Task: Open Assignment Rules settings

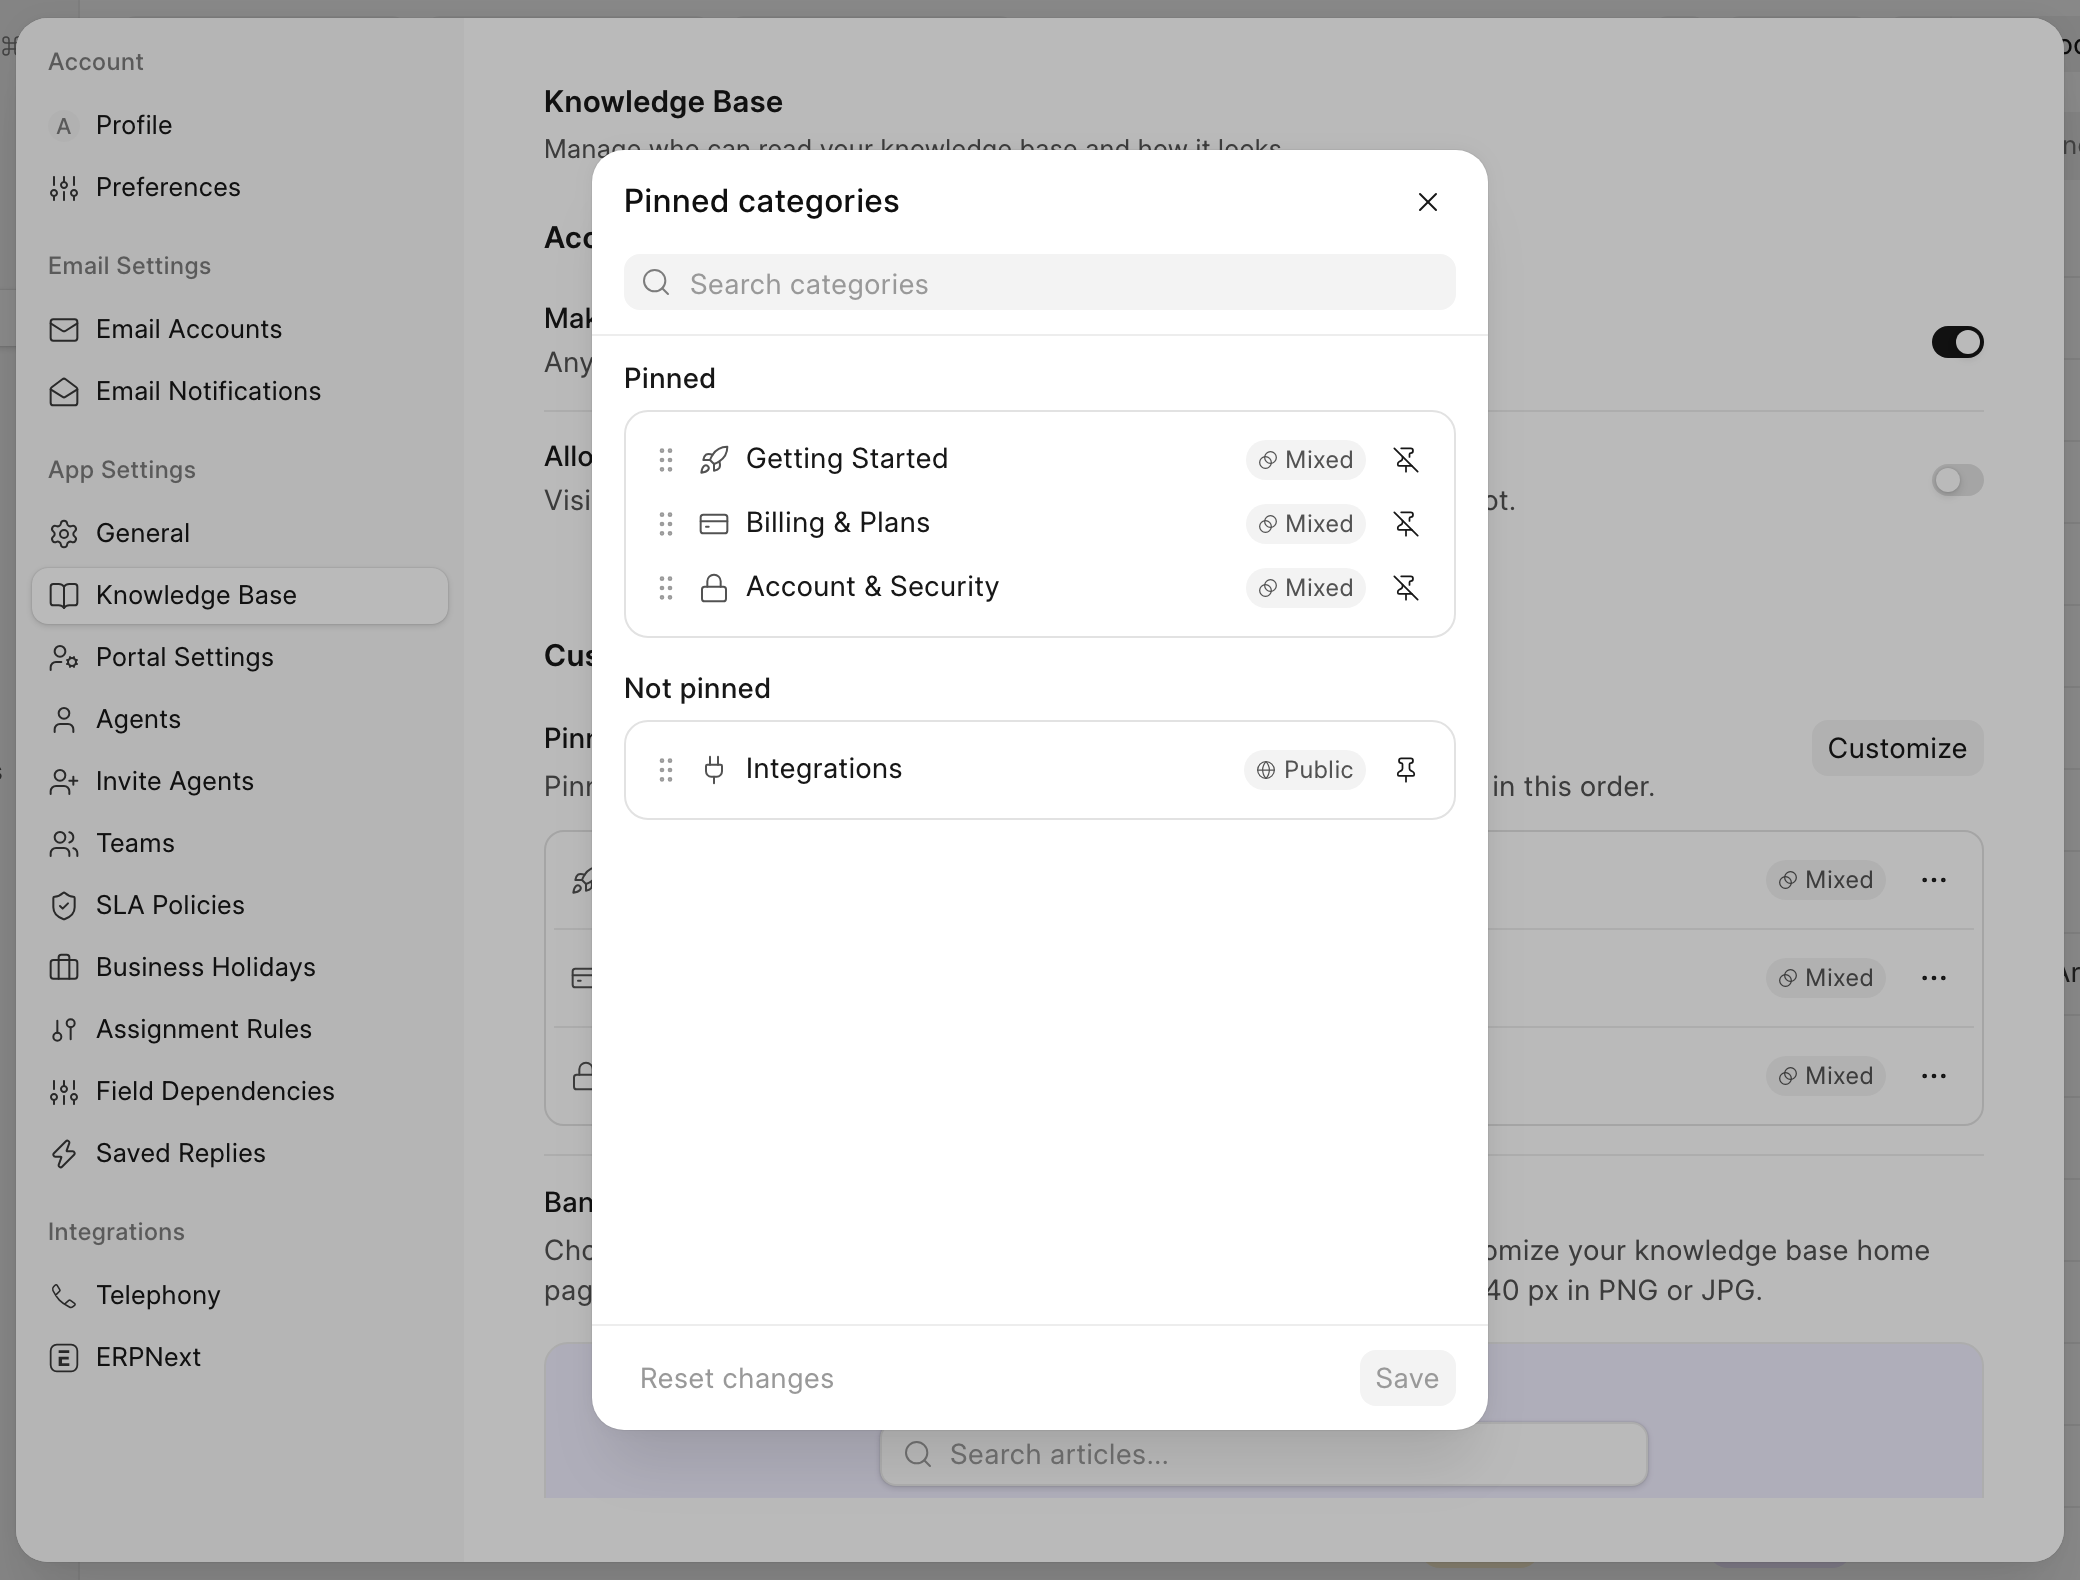Action: point(240,1030)
